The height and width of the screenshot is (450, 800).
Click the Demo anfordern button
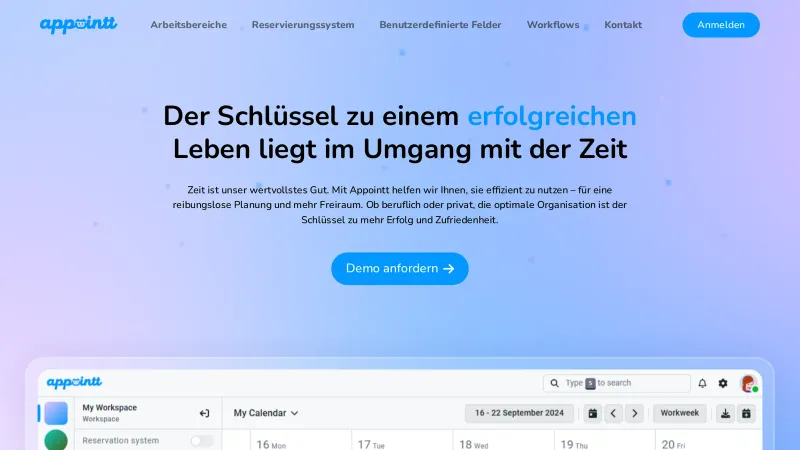pyautogui.click(x=400, y=268)
